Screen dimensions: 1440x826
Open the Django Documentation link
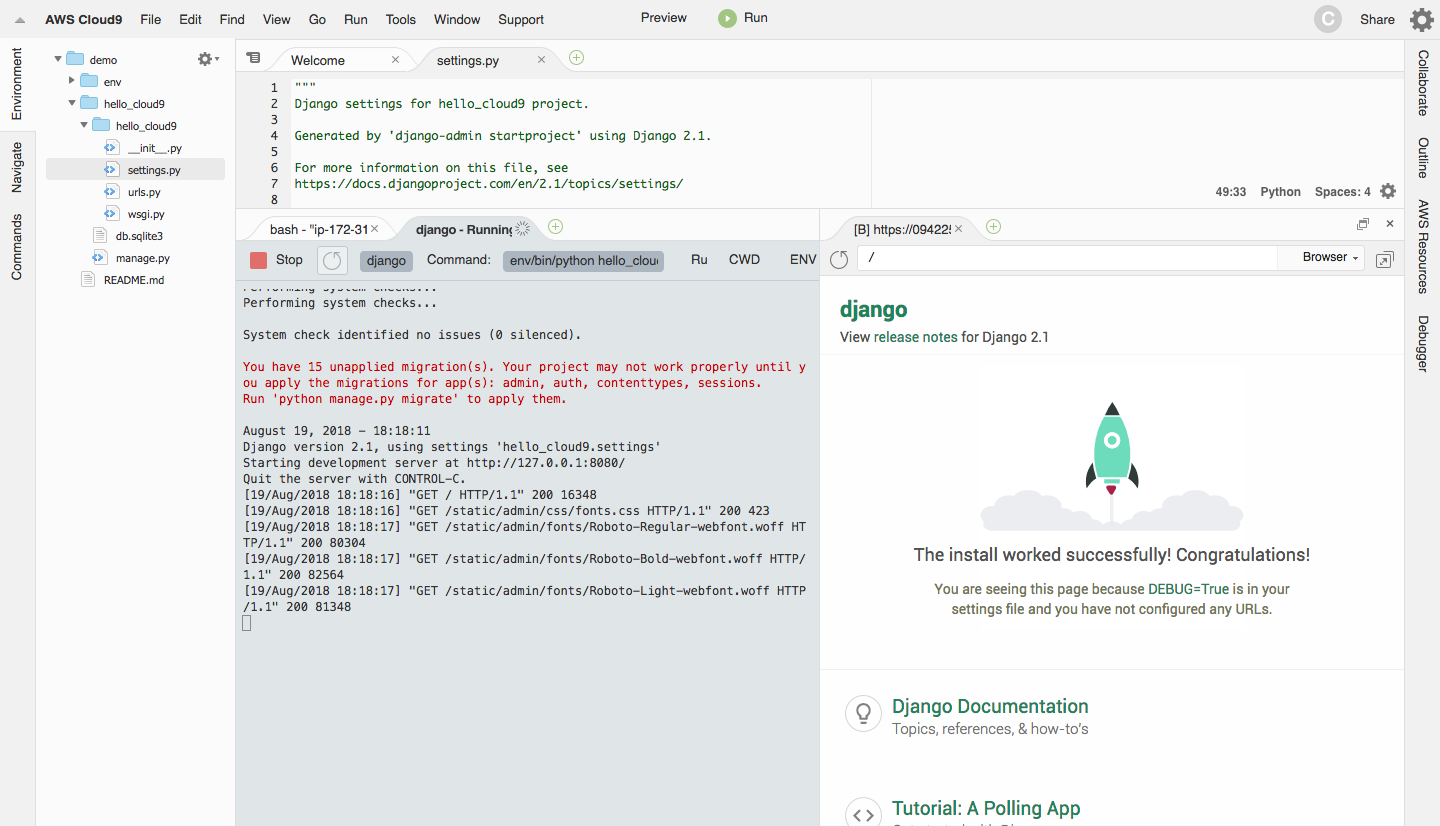[x=990, y=706]
